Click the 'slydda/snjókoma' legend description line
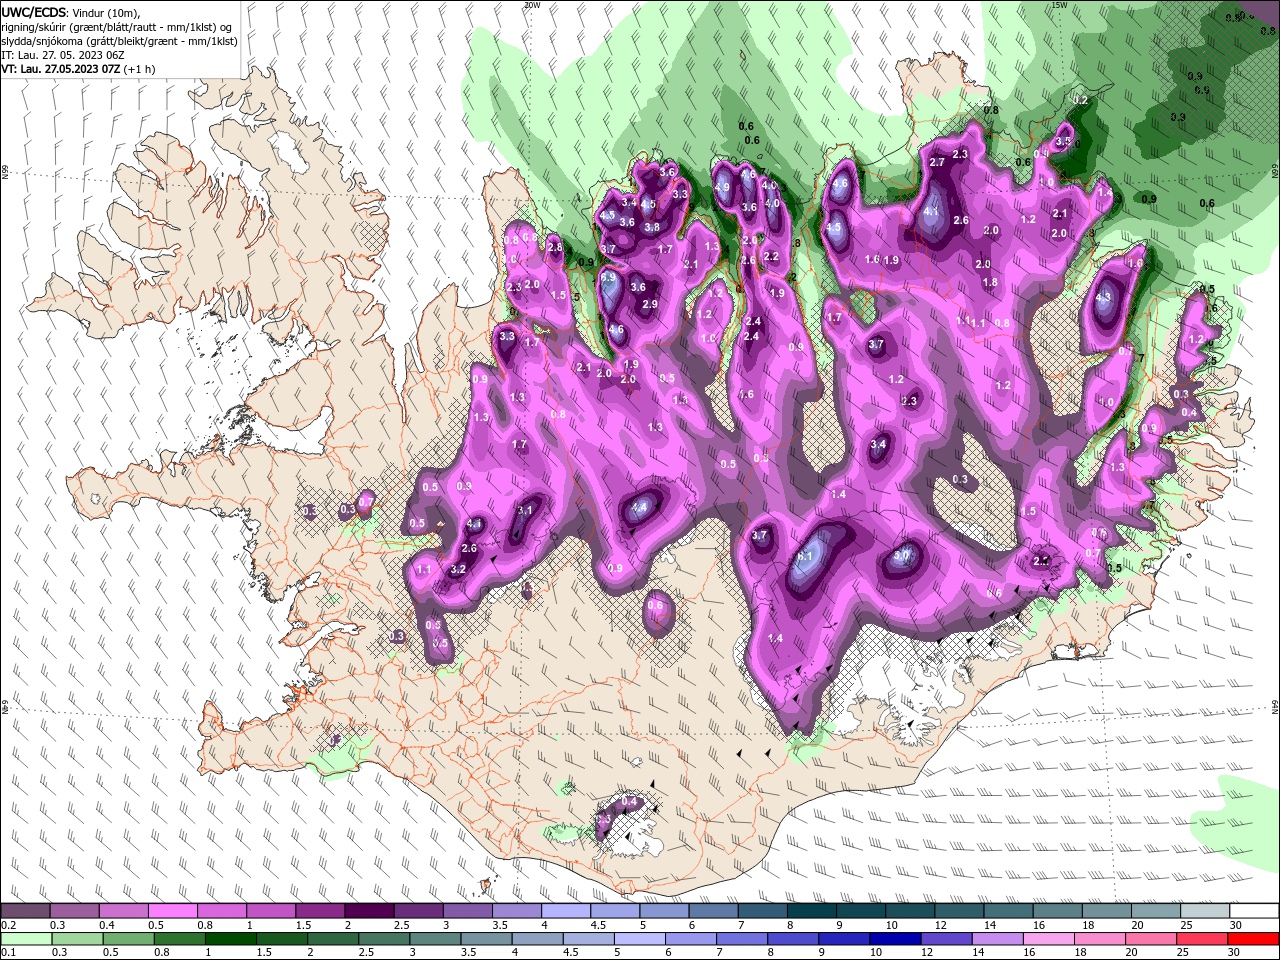Viewport: 1280px width, 960px height. coord(119,41)
